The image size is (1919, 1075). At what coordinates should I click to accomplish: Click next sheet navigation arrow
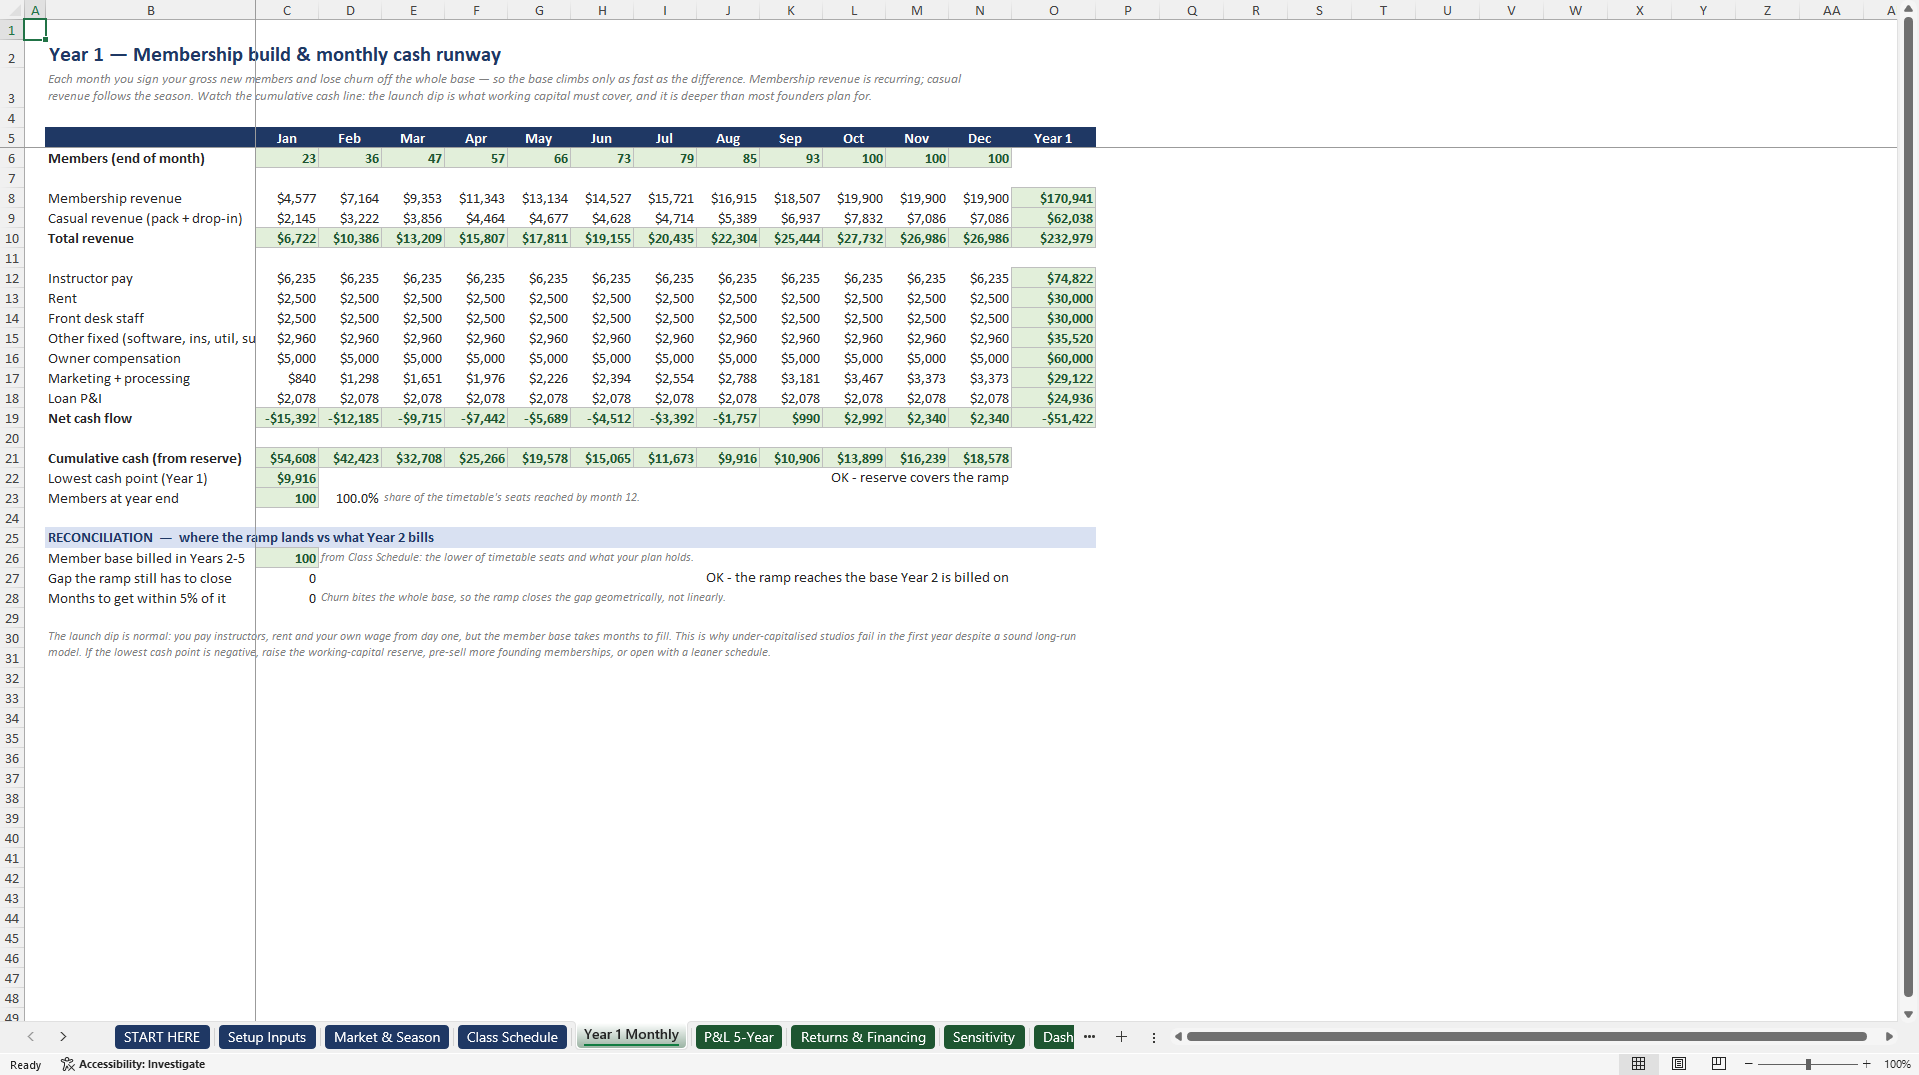63,1037
